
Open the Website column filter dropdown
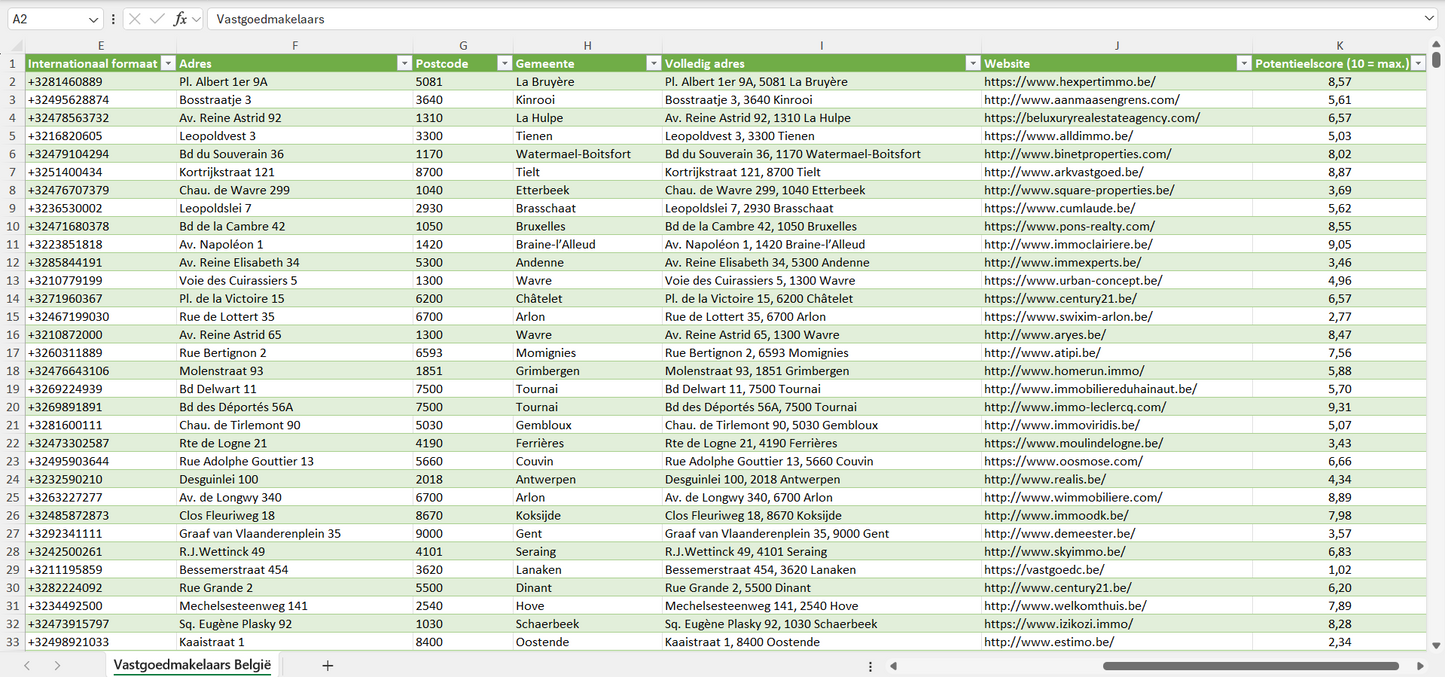1243,63
